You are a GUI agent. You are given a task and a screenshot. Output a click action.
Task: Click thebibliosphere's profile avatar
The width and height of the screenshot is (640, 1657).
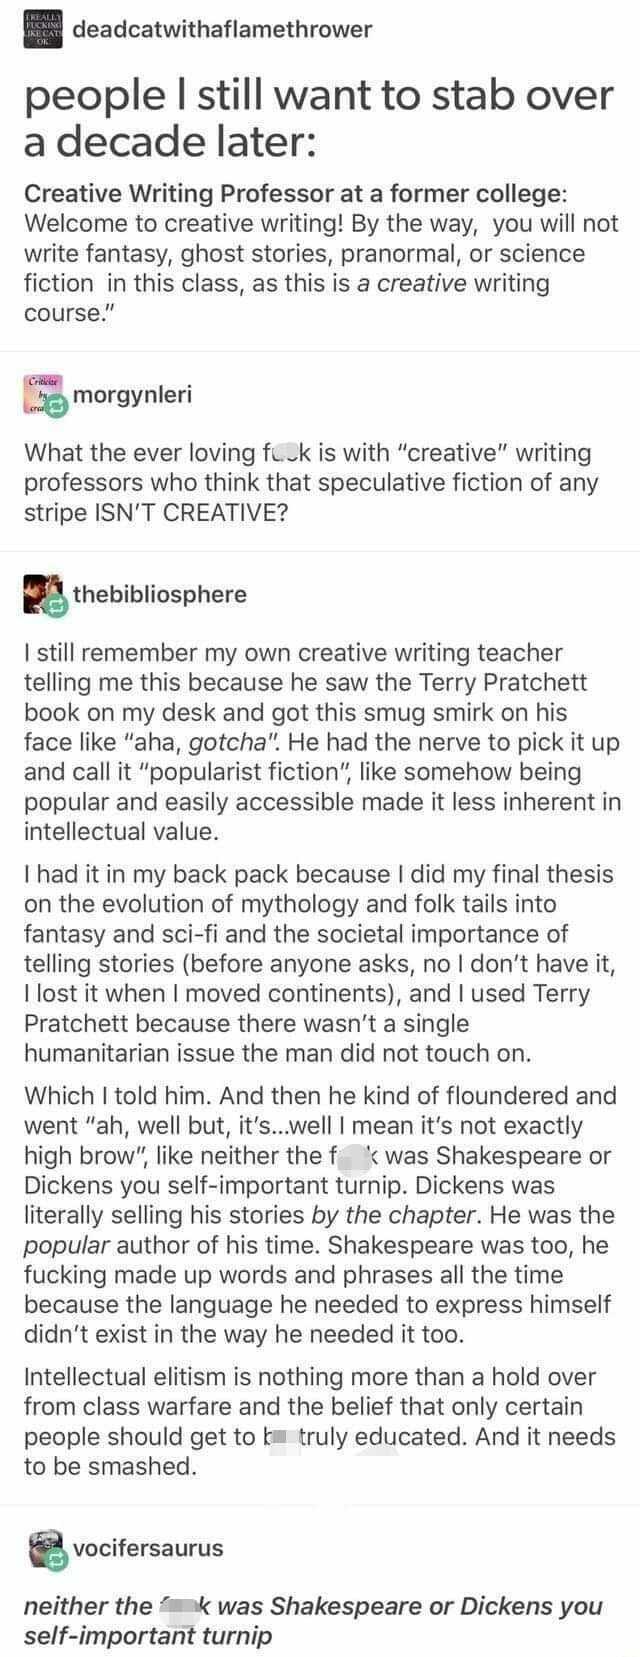pyautogui.click(x=42, y=593)
